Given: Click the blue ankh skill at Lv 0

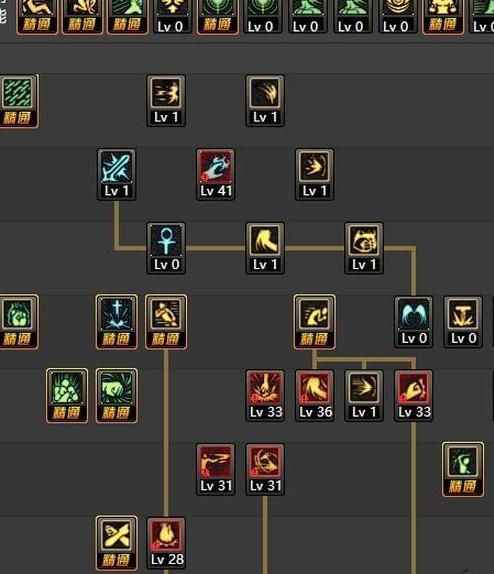Looking at the screenshot, I should coord(166,248).
